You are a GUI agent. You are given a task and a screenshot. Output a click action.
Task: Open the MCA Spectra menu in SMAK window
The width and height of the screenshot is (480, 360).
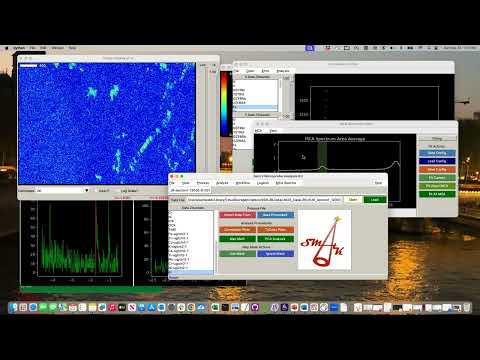pyautogui.click(x=286, y=183)
